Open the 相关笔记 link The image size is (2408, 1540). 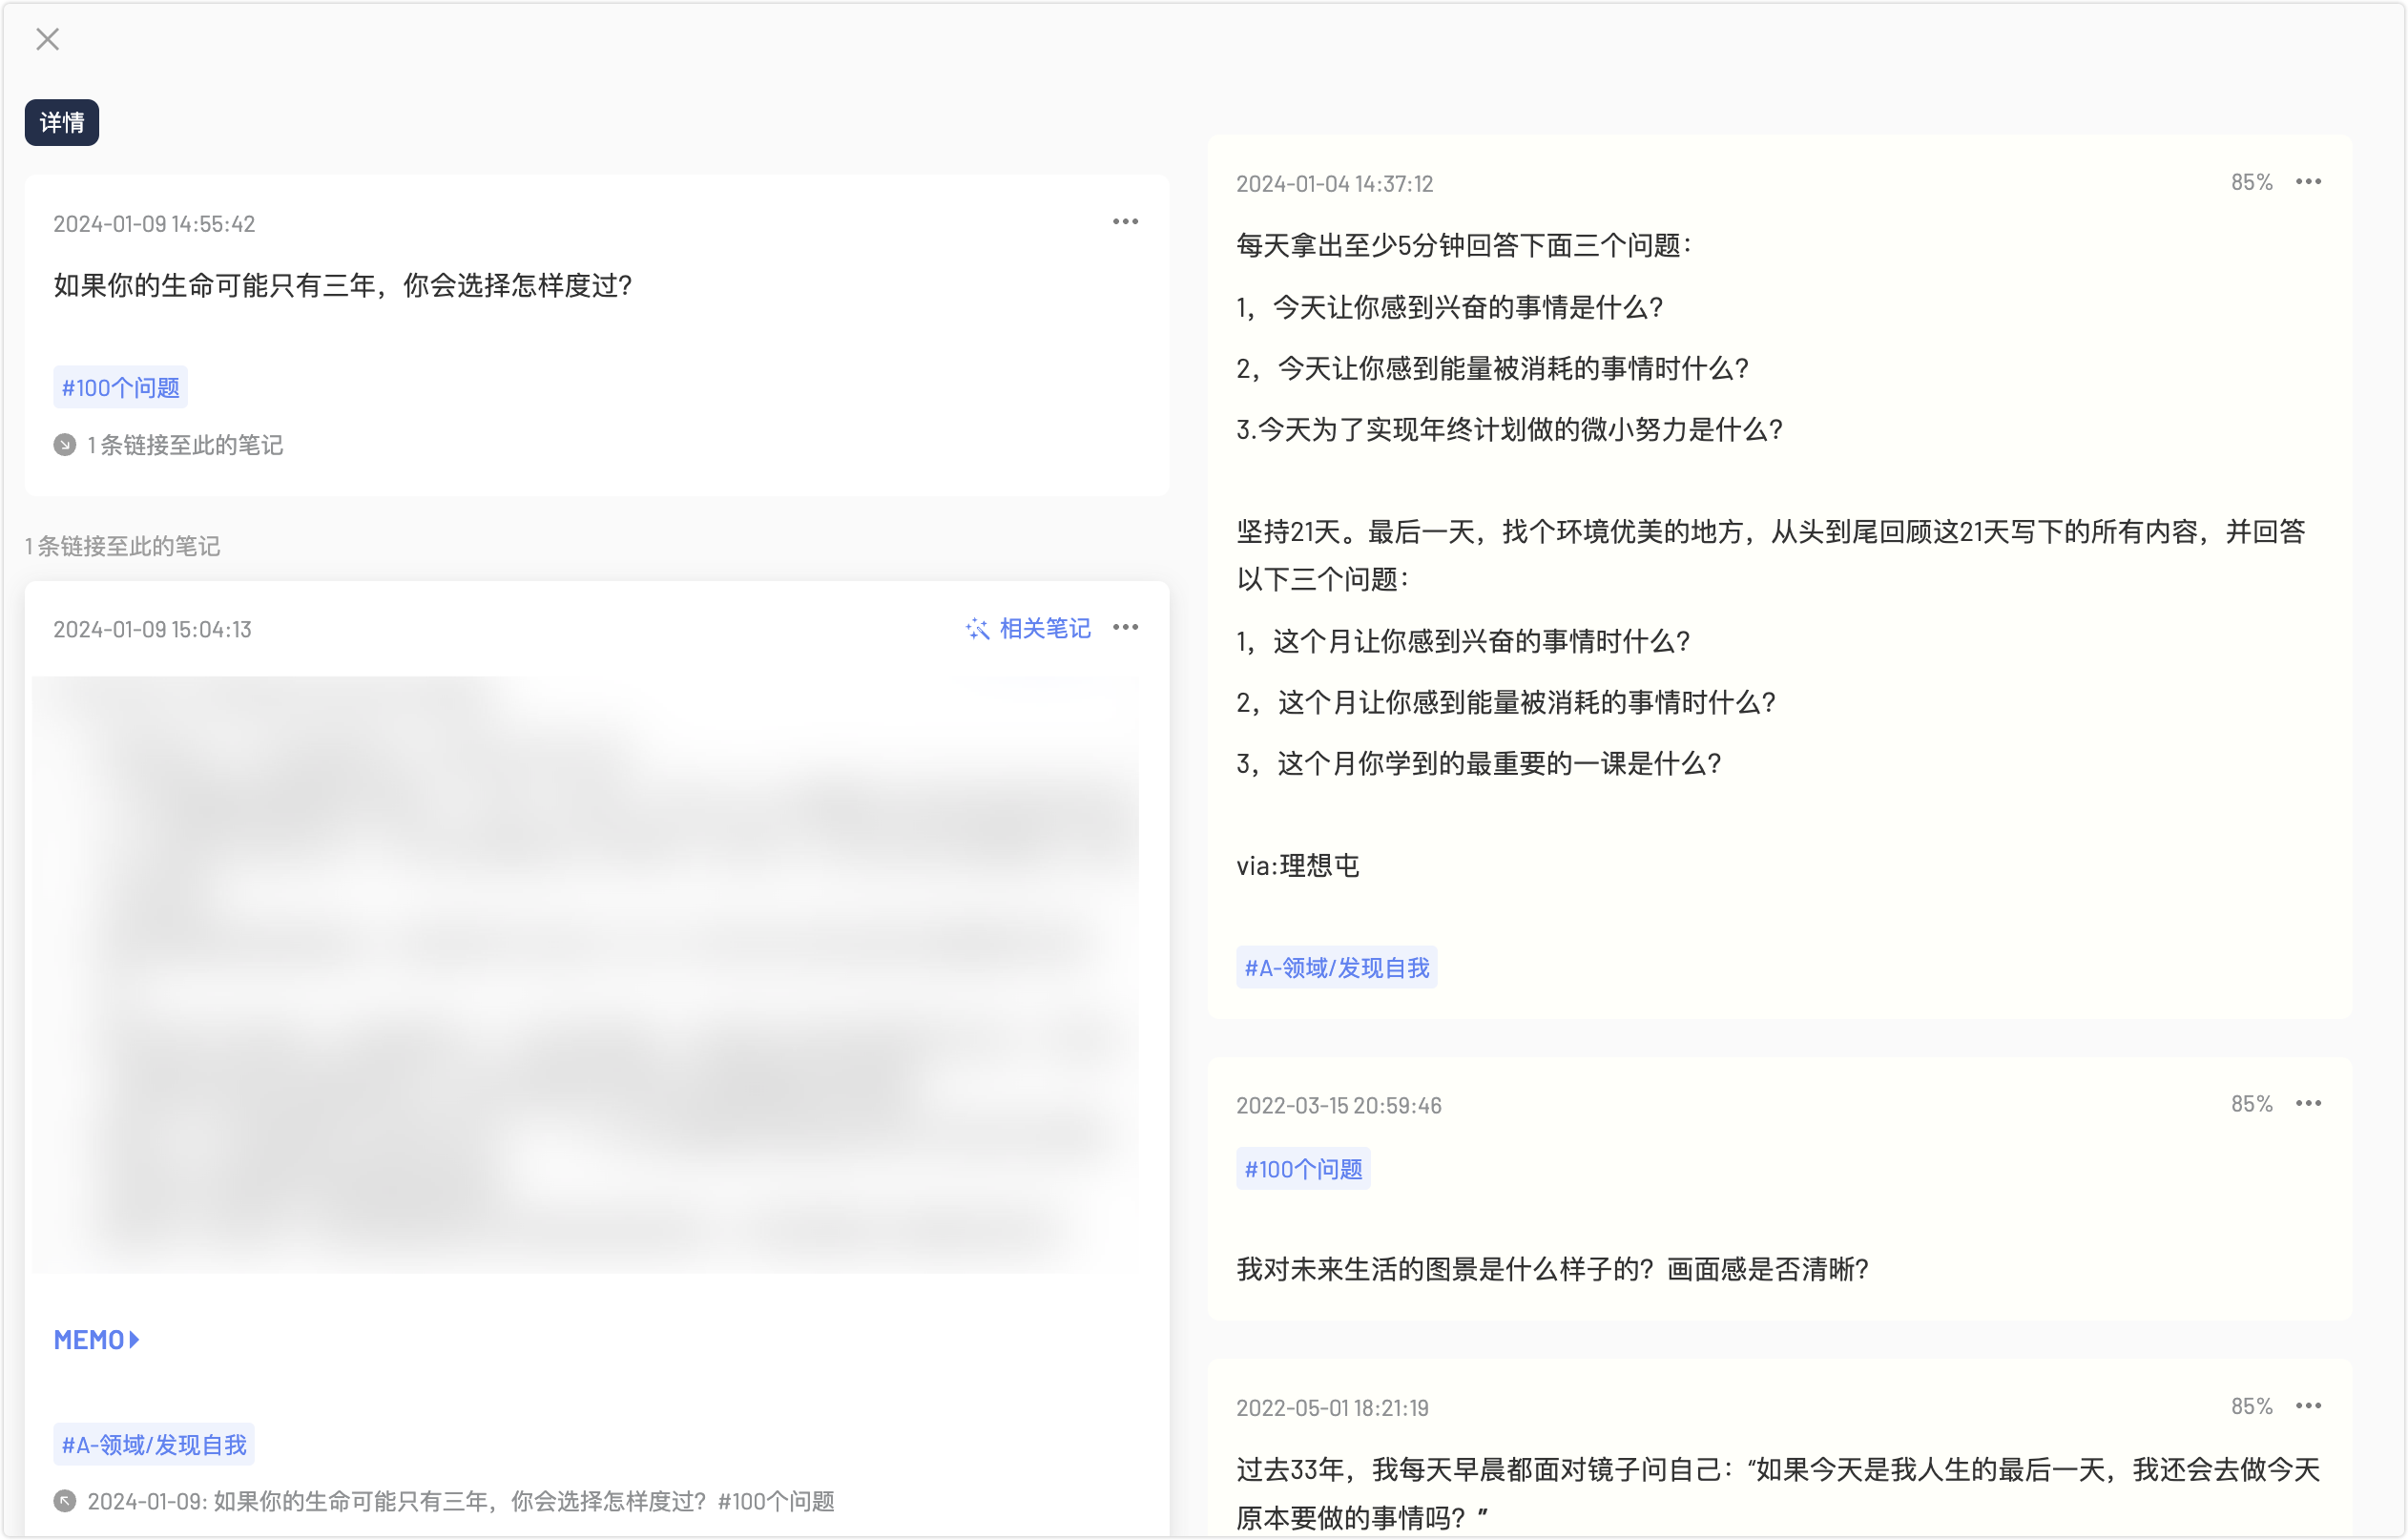tap(1044, 629)
